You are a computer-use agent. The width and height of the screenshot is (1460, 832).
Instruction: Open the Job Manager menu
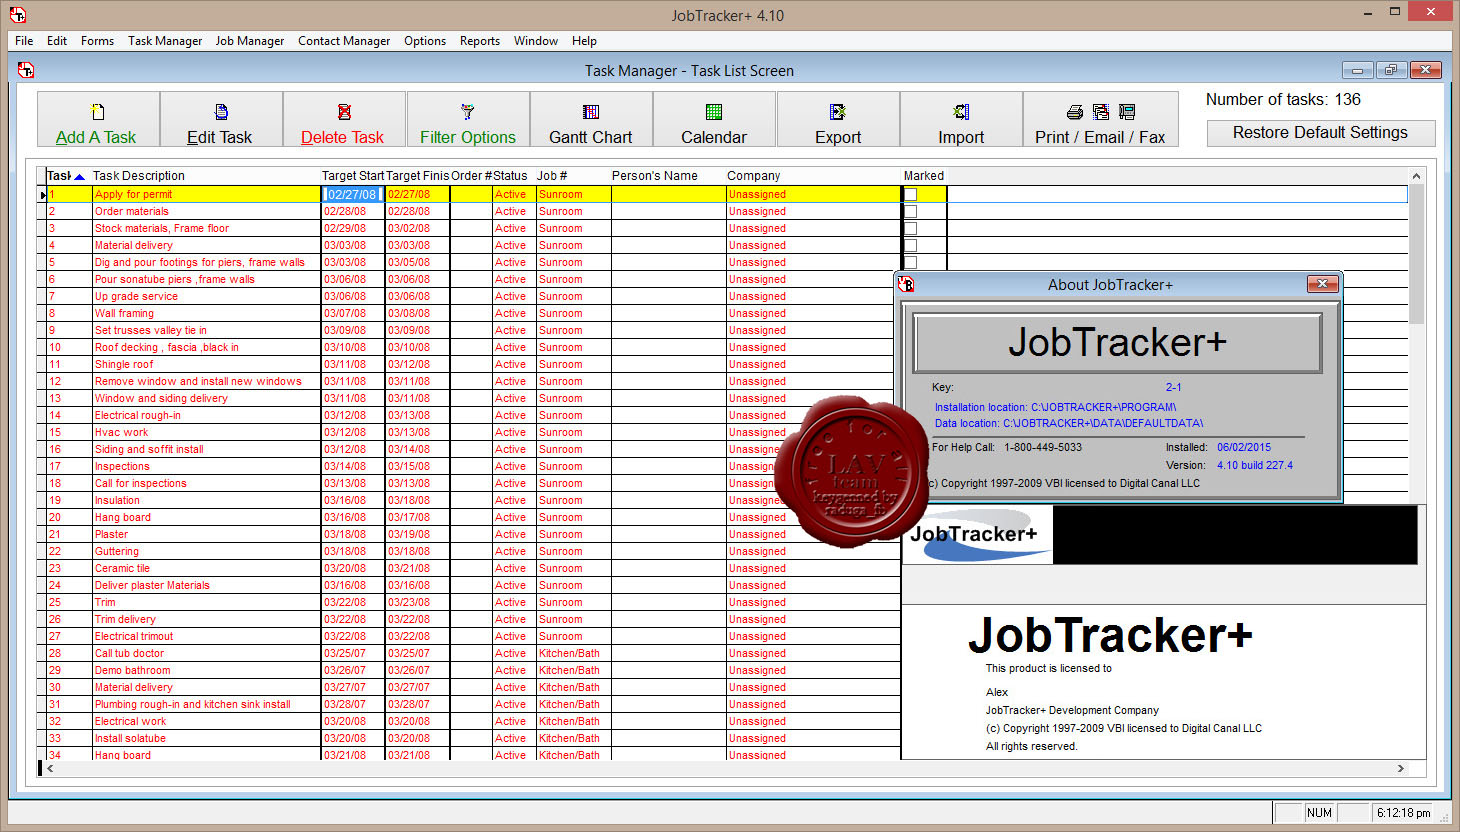[x=250, y=41]
